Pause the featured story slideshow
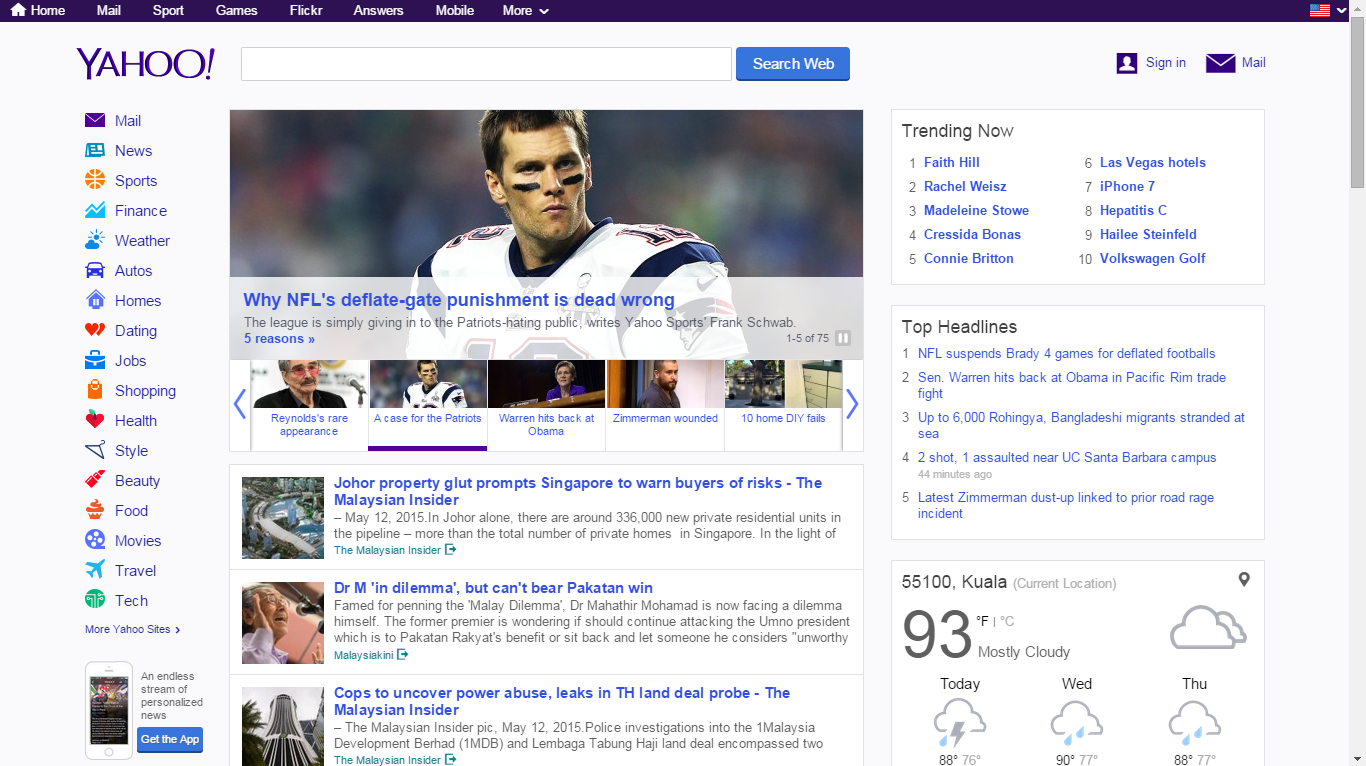Screen dimensions: 1366x766 click(x=843, y=338)
